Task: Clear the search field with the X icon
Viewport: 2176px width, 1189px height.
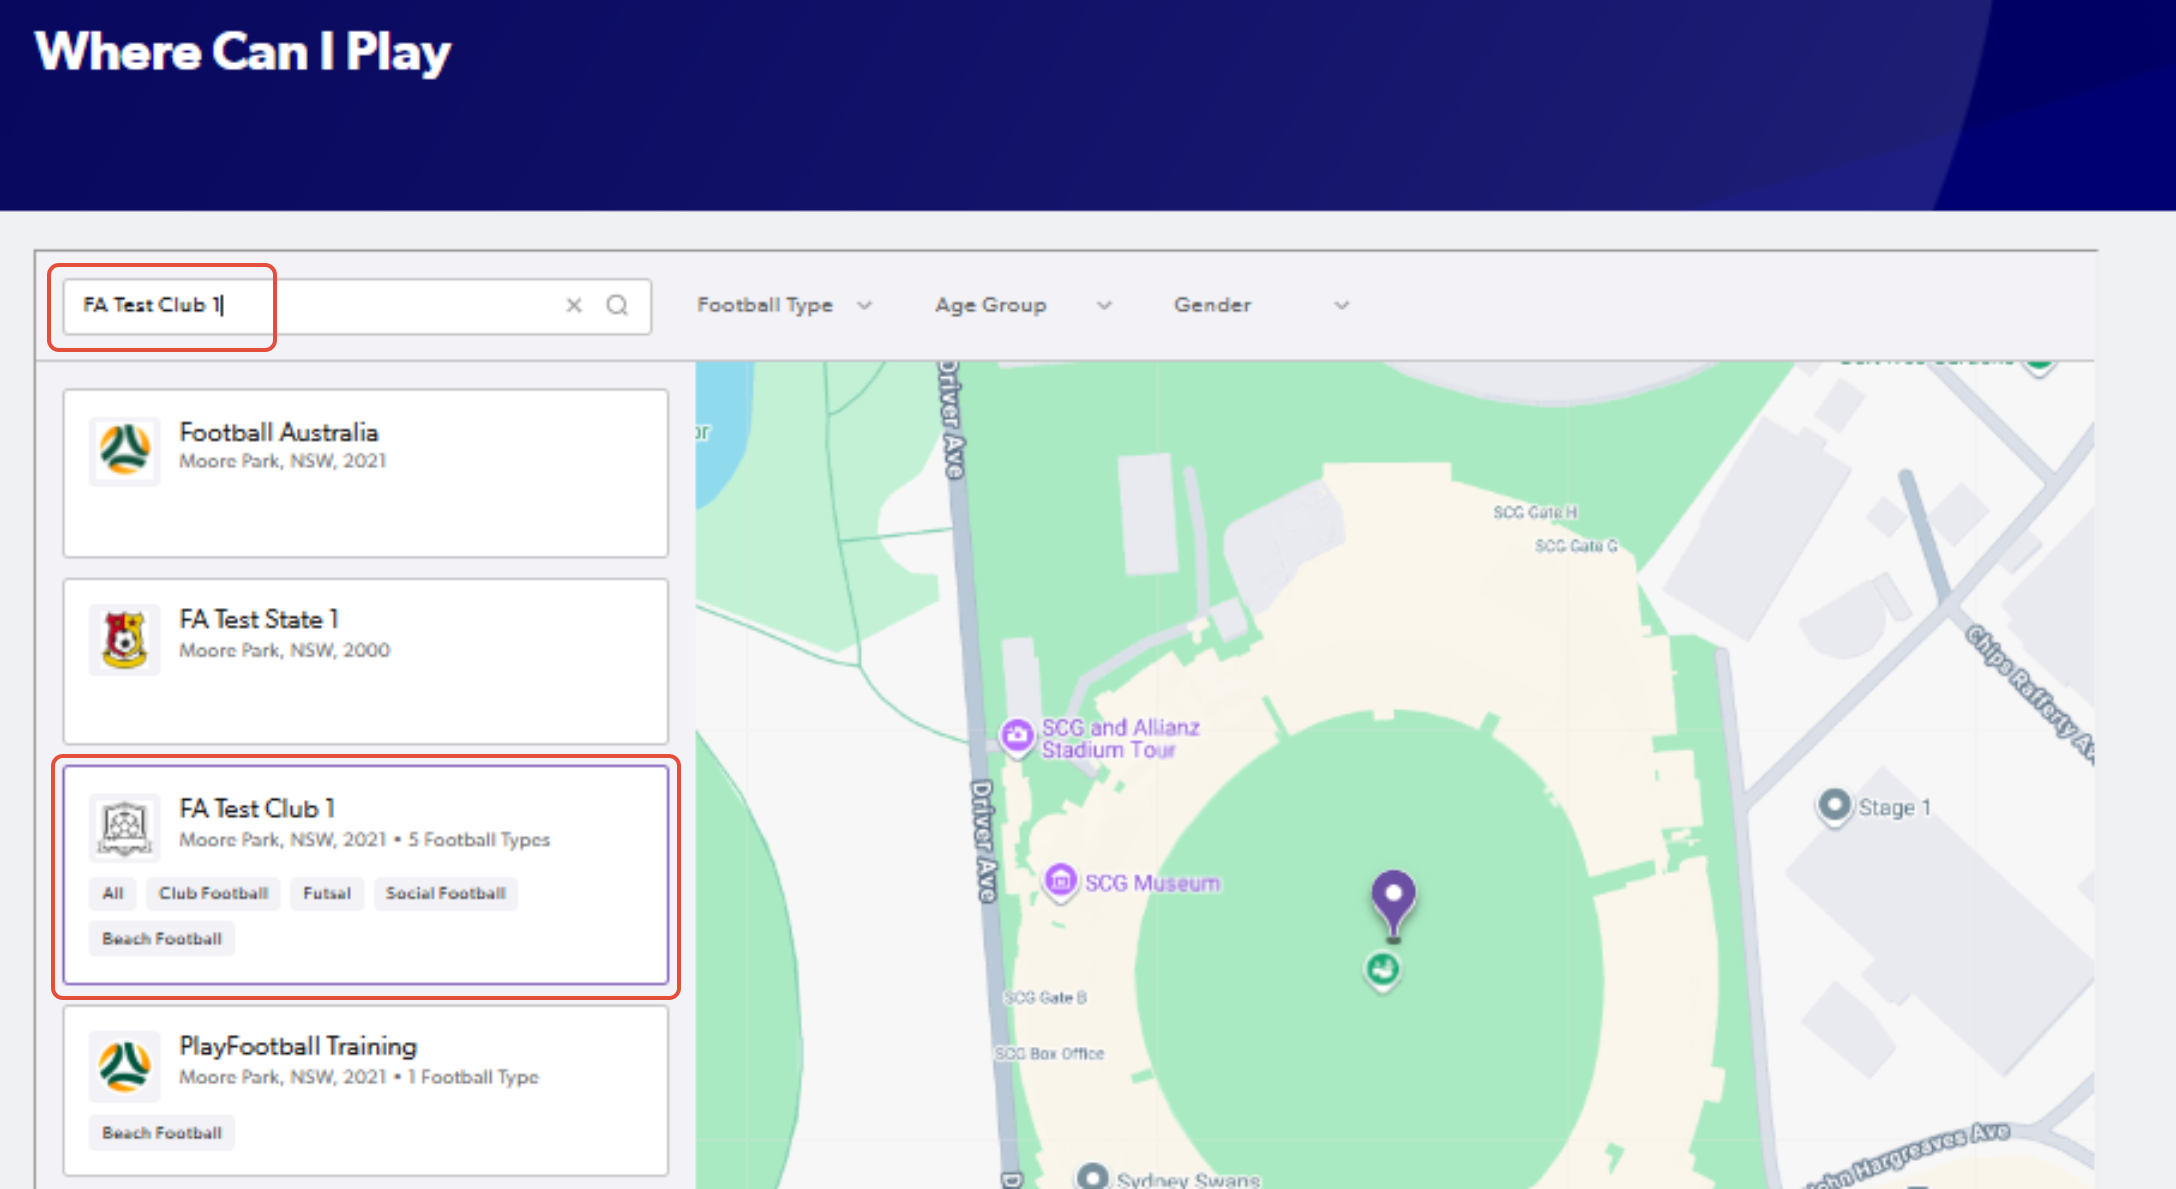Action: [x=574, y=305]
